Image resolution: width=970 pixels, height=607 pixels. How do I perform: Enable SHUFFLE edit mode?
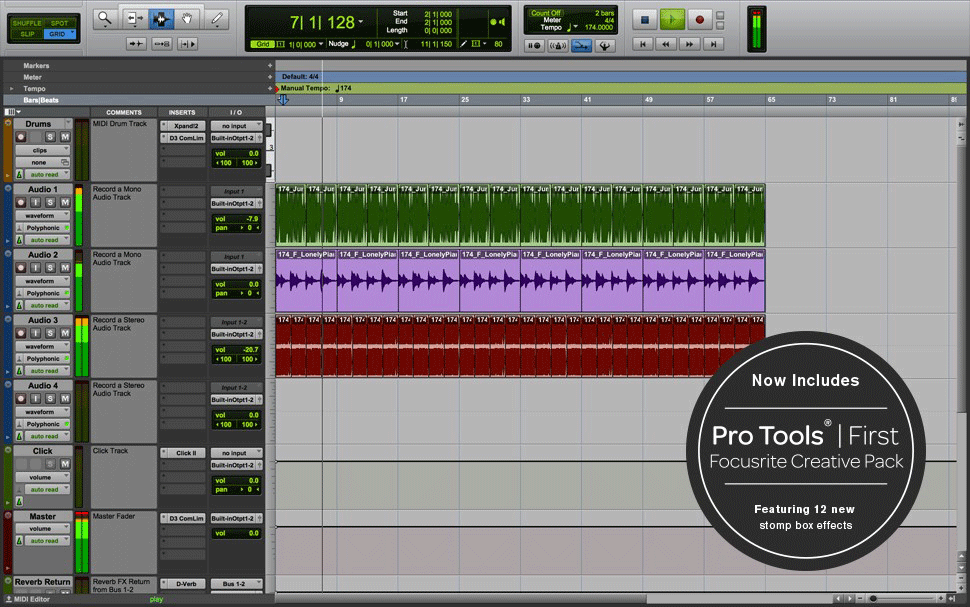pos(27,23)
